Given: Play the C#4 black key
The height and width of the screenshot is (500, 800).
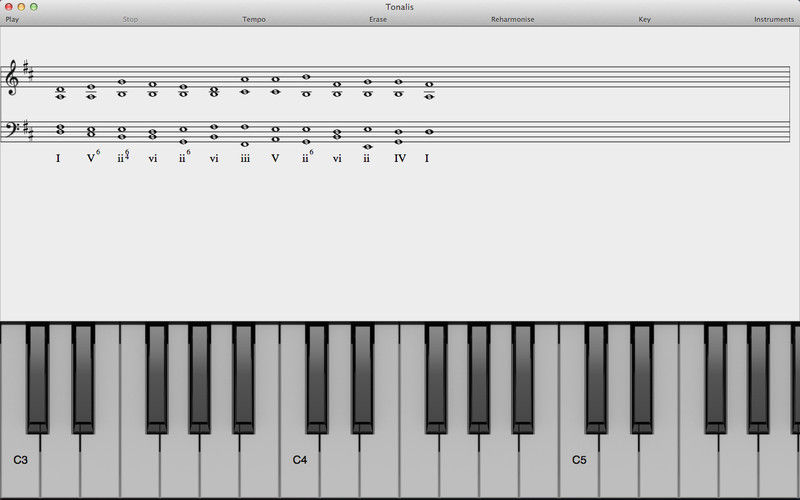Looking at the screenshot, I should [317, 378].
